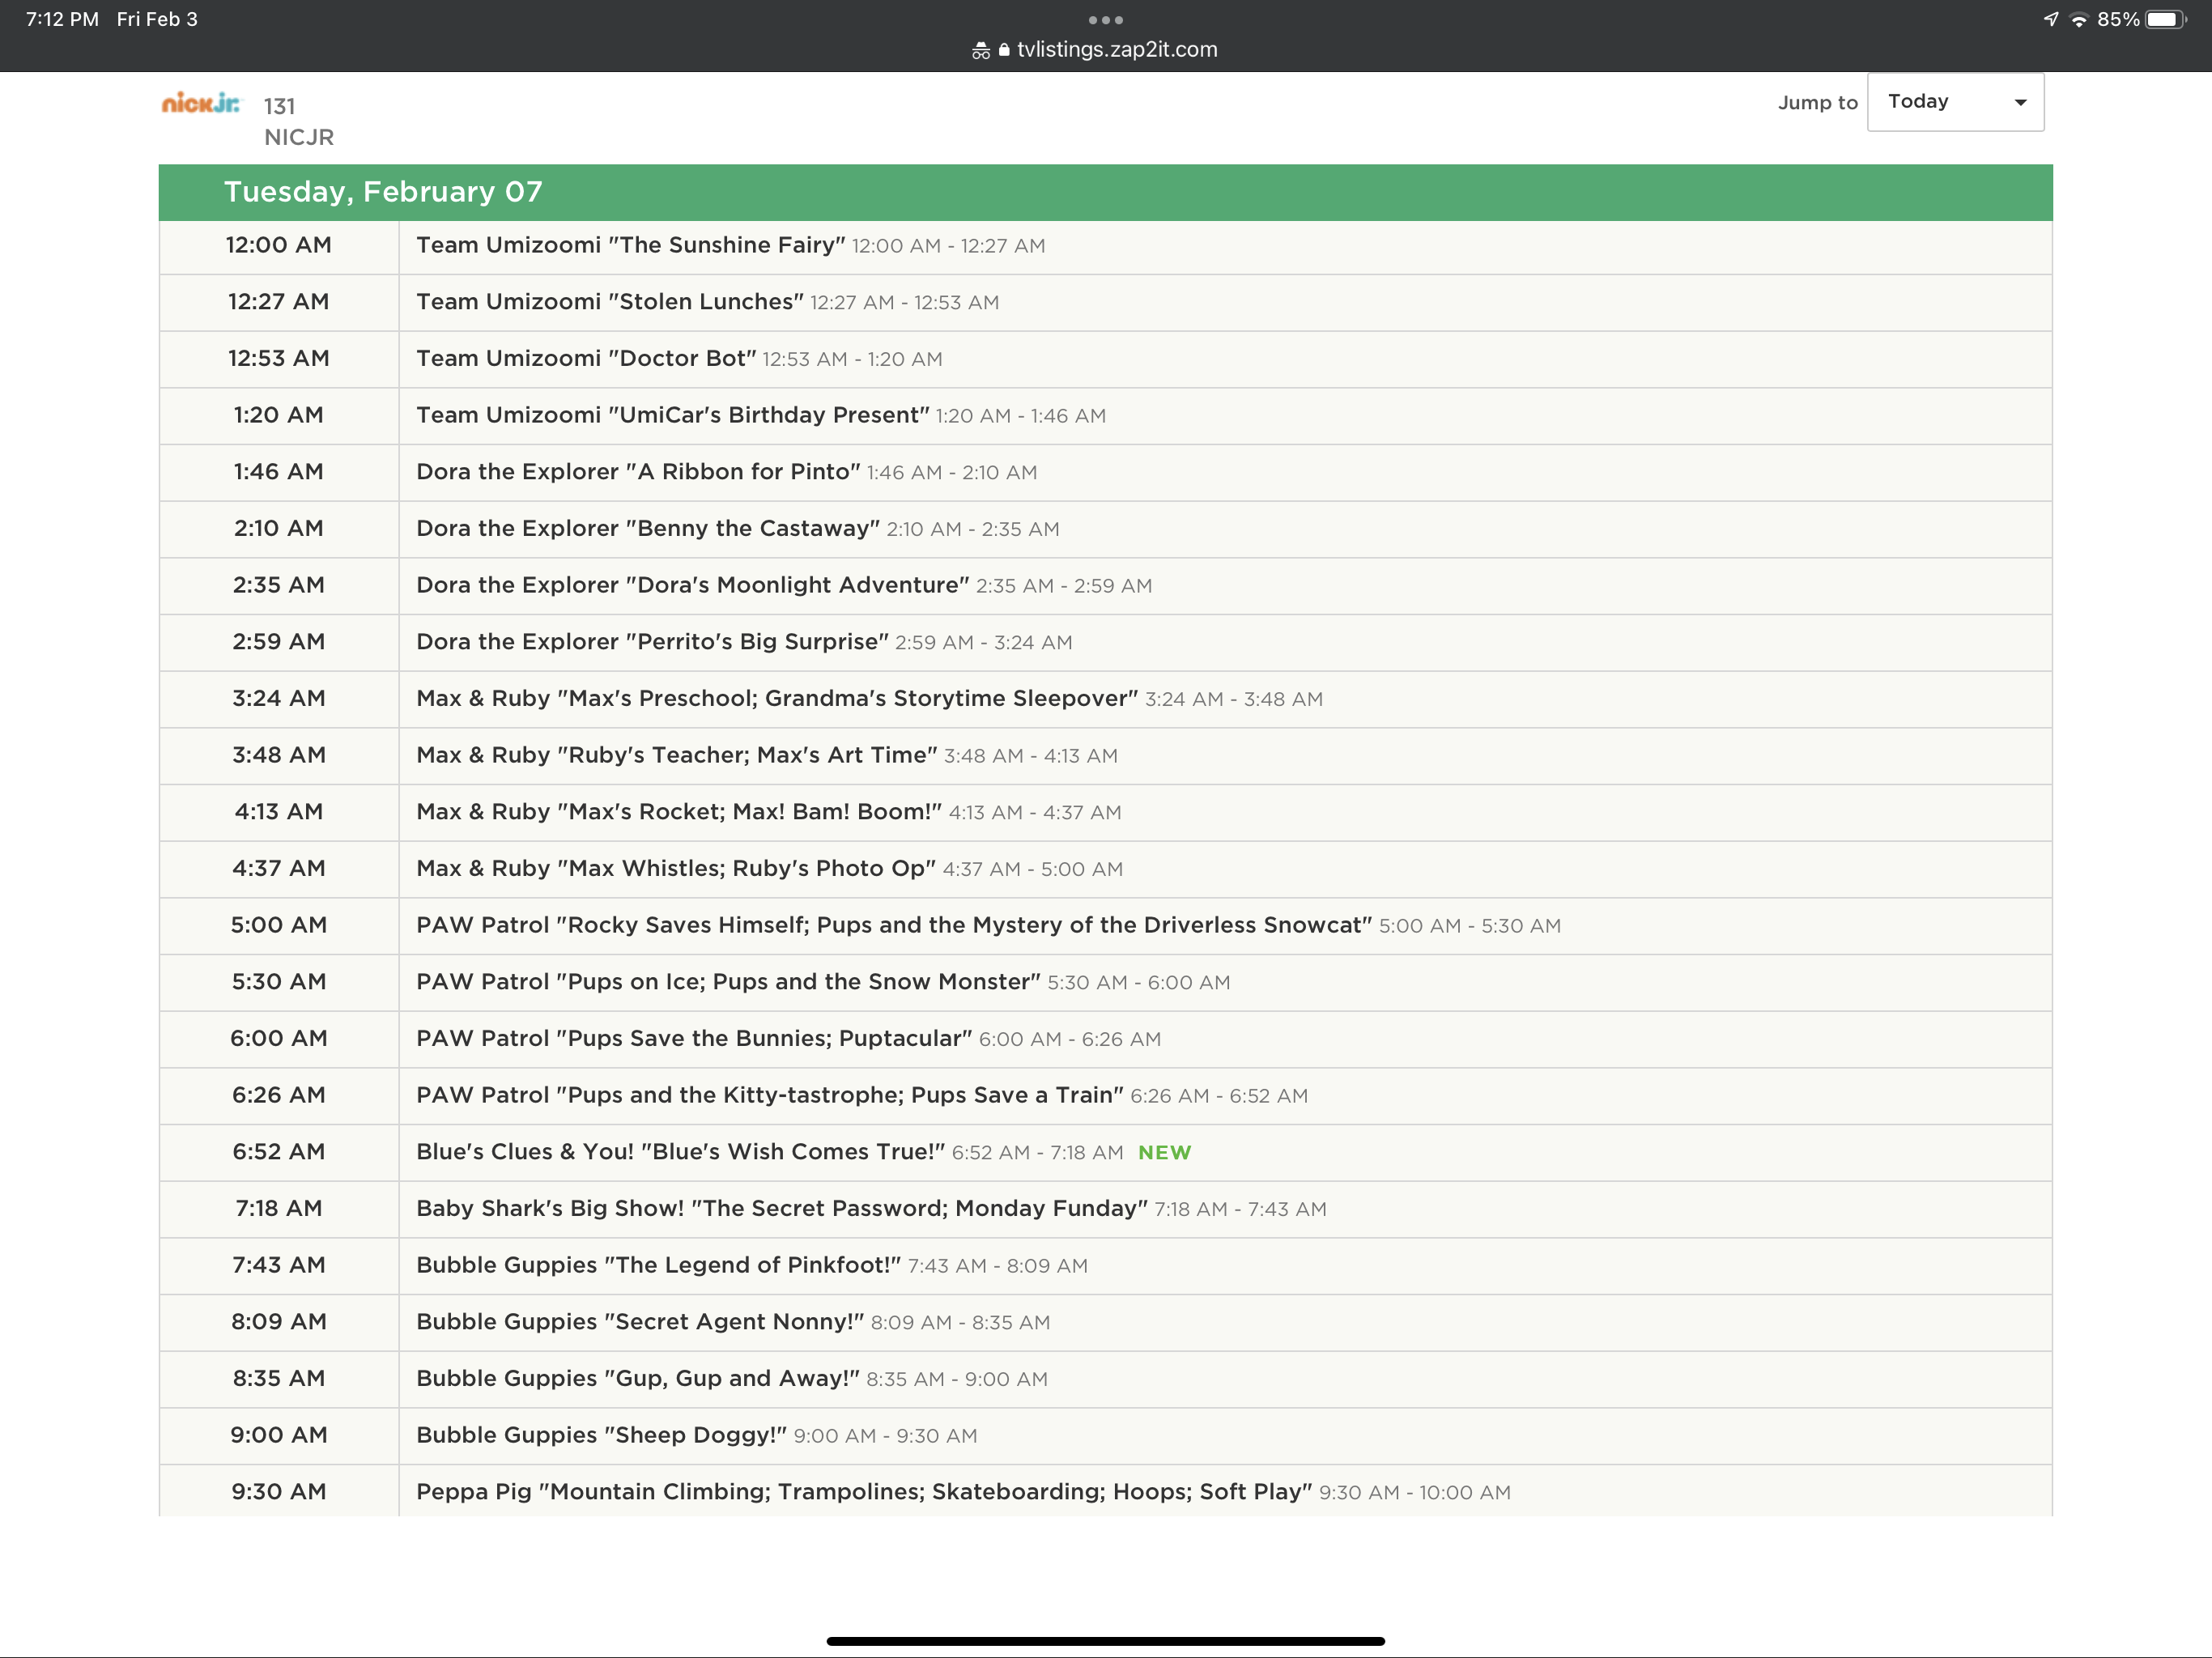Viewport: 2212px width, 1658px height.
Task: Open Dora "A Ribbon for Pinto" listing
Action: 638,472
